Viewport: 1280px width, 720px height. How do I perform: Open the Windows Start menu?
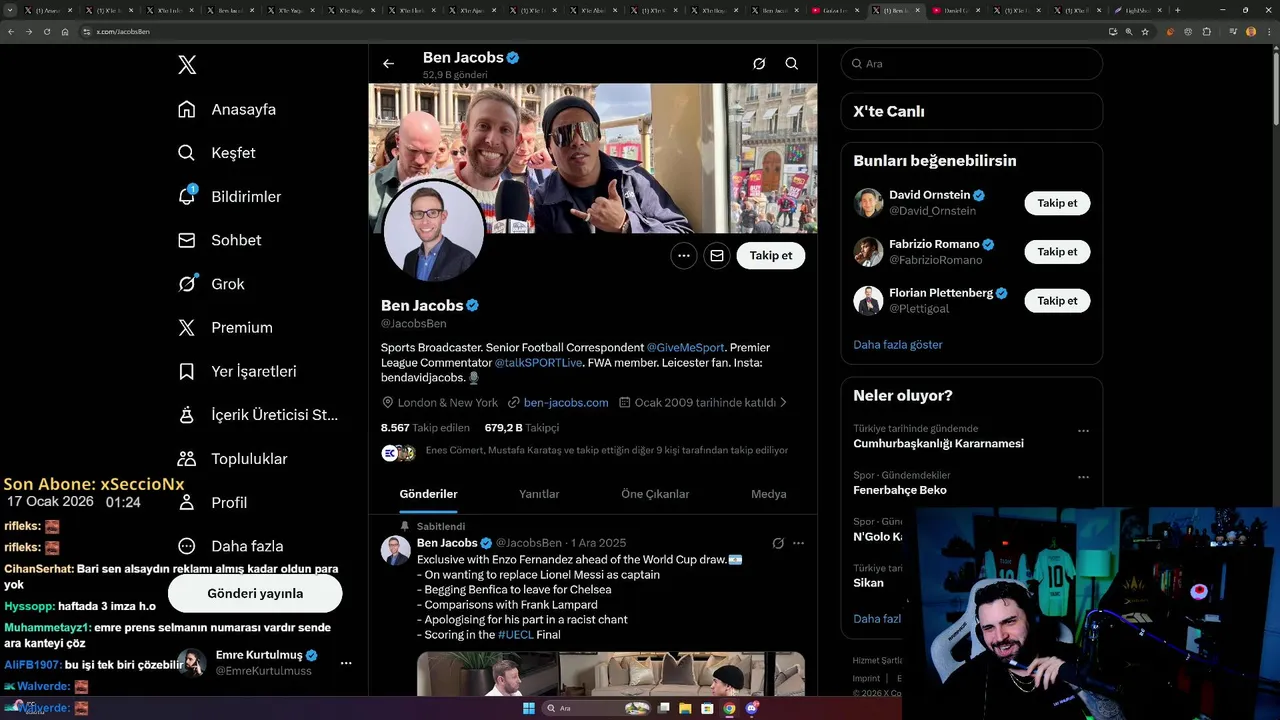tap(529, 708)
